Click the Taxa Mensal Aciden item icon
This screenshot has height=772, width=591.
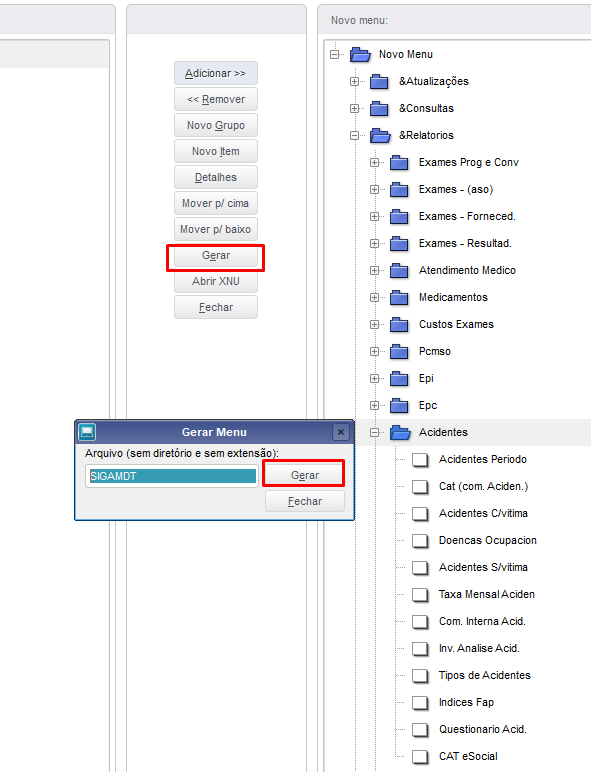pos(420,595)
